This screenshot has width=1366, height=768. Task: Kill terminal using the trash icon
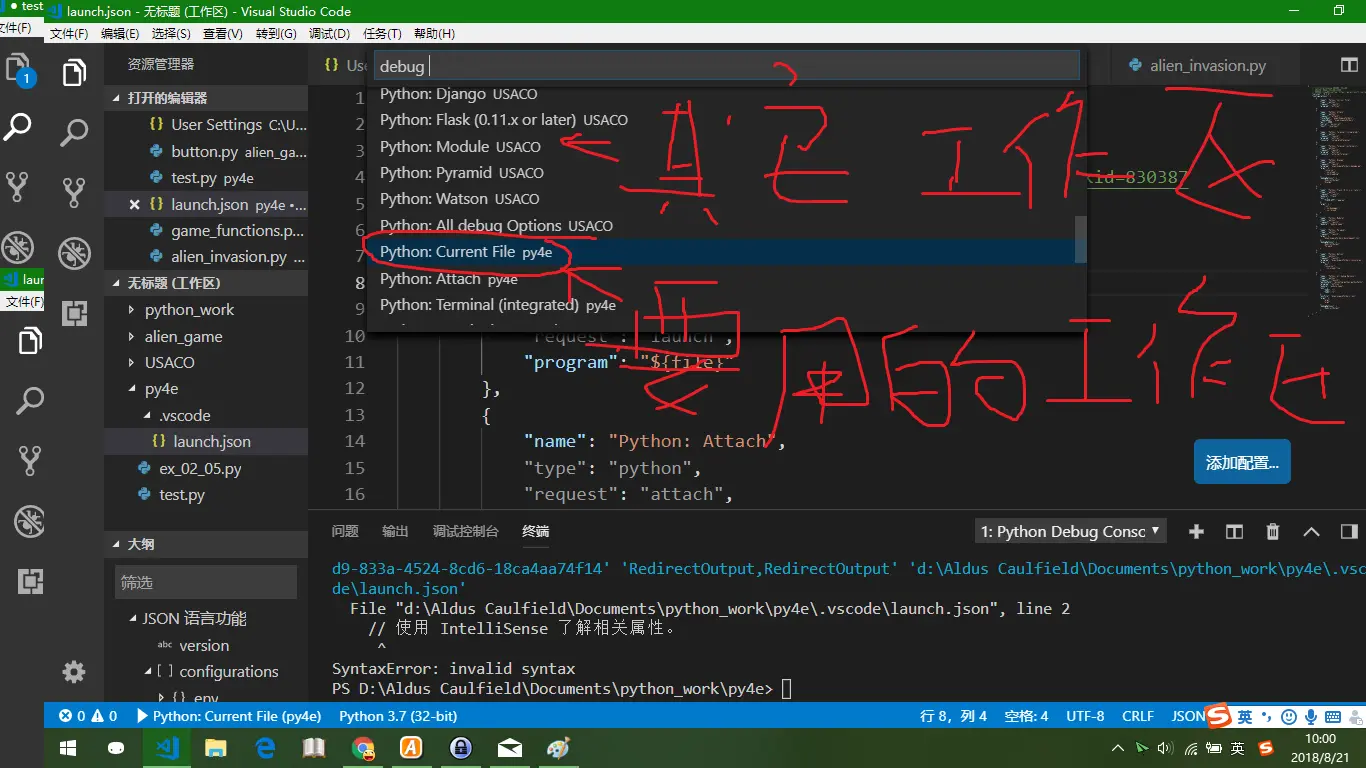pos(1273,532)
